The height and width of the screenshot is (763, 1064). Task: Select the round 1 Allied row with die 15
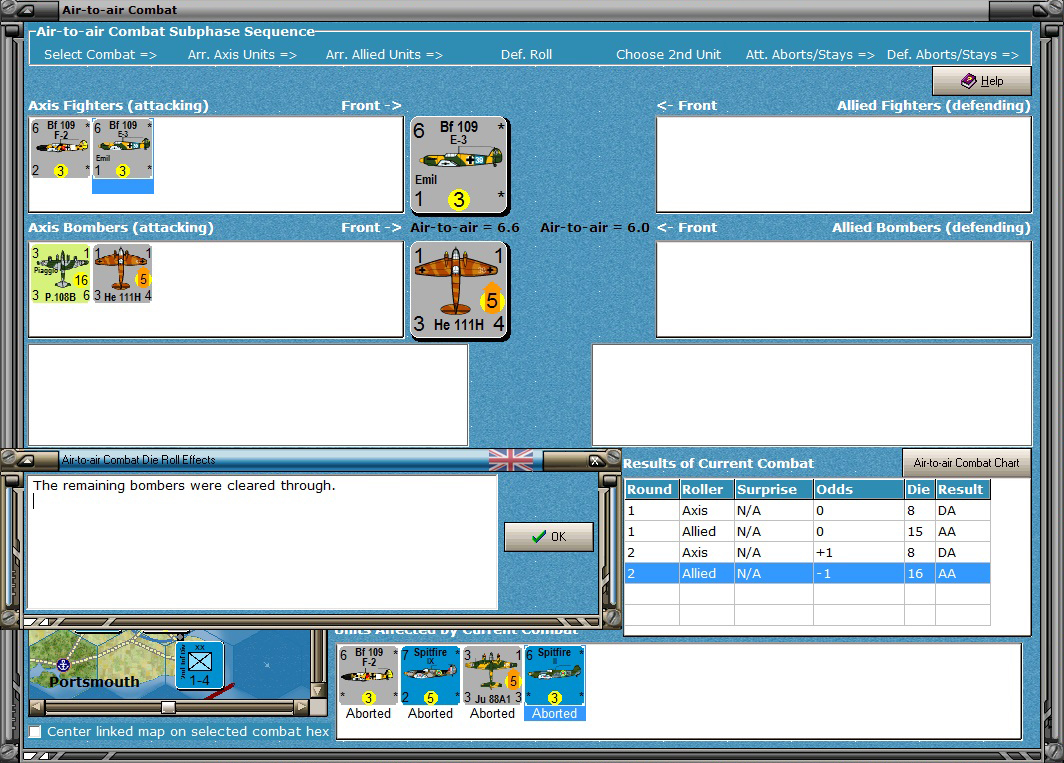tap(807, 532)
